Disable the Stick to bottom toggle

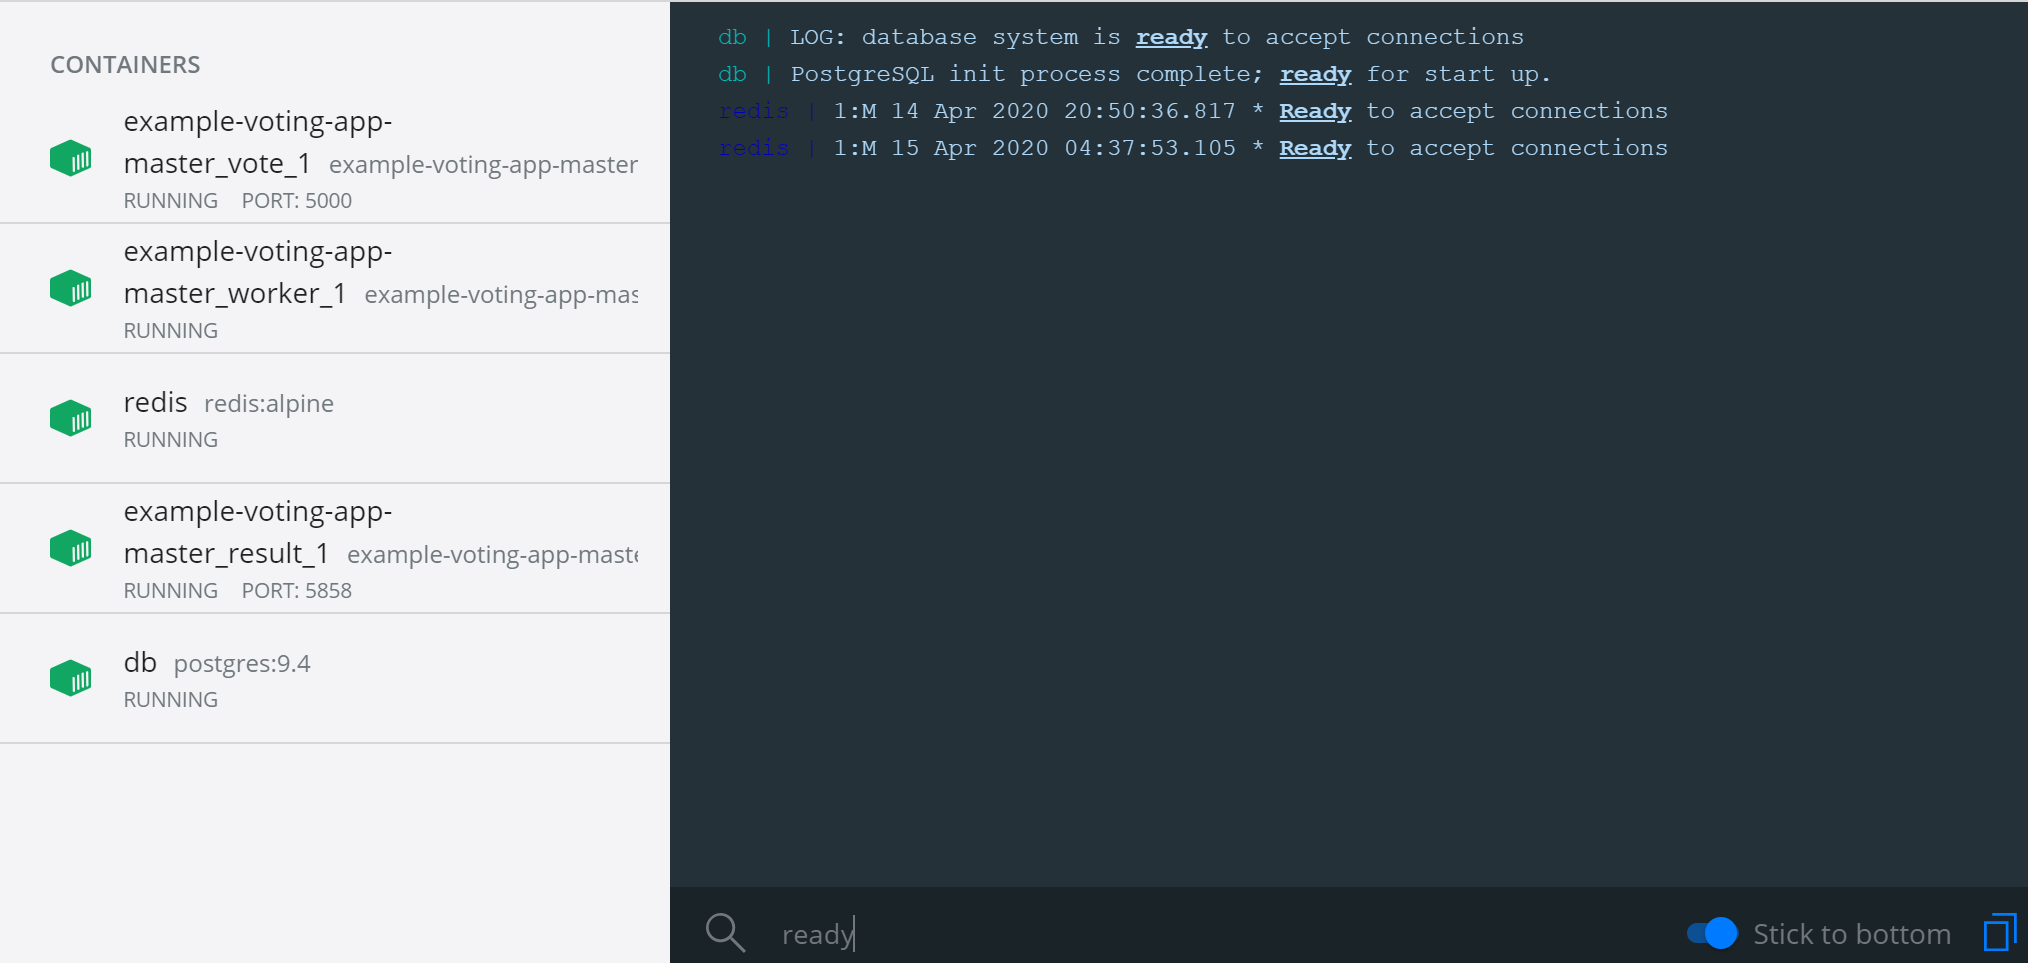click(x=1712, y=933)
